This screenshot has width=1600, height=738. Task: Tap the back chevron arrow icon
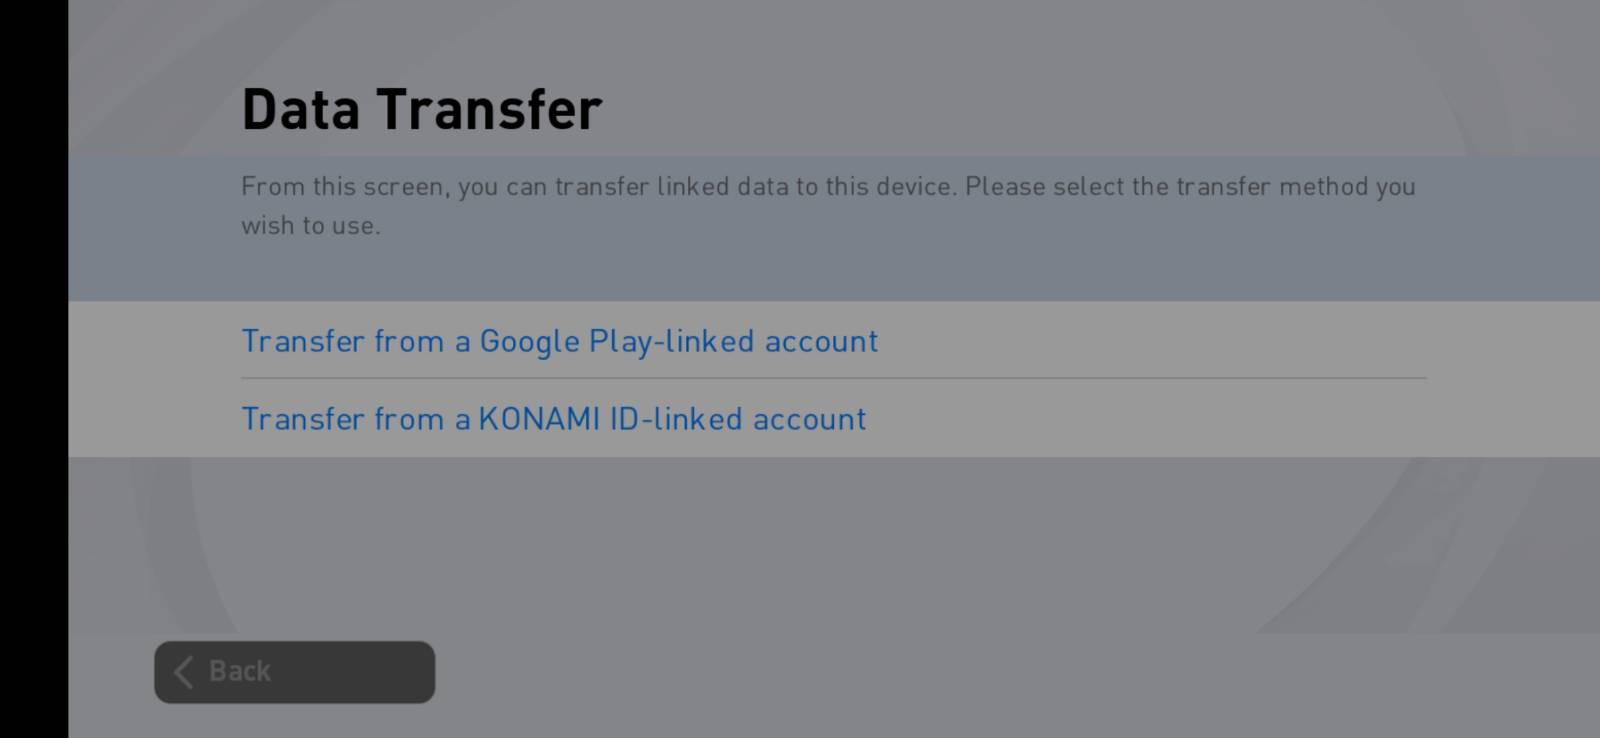(183, 672)
